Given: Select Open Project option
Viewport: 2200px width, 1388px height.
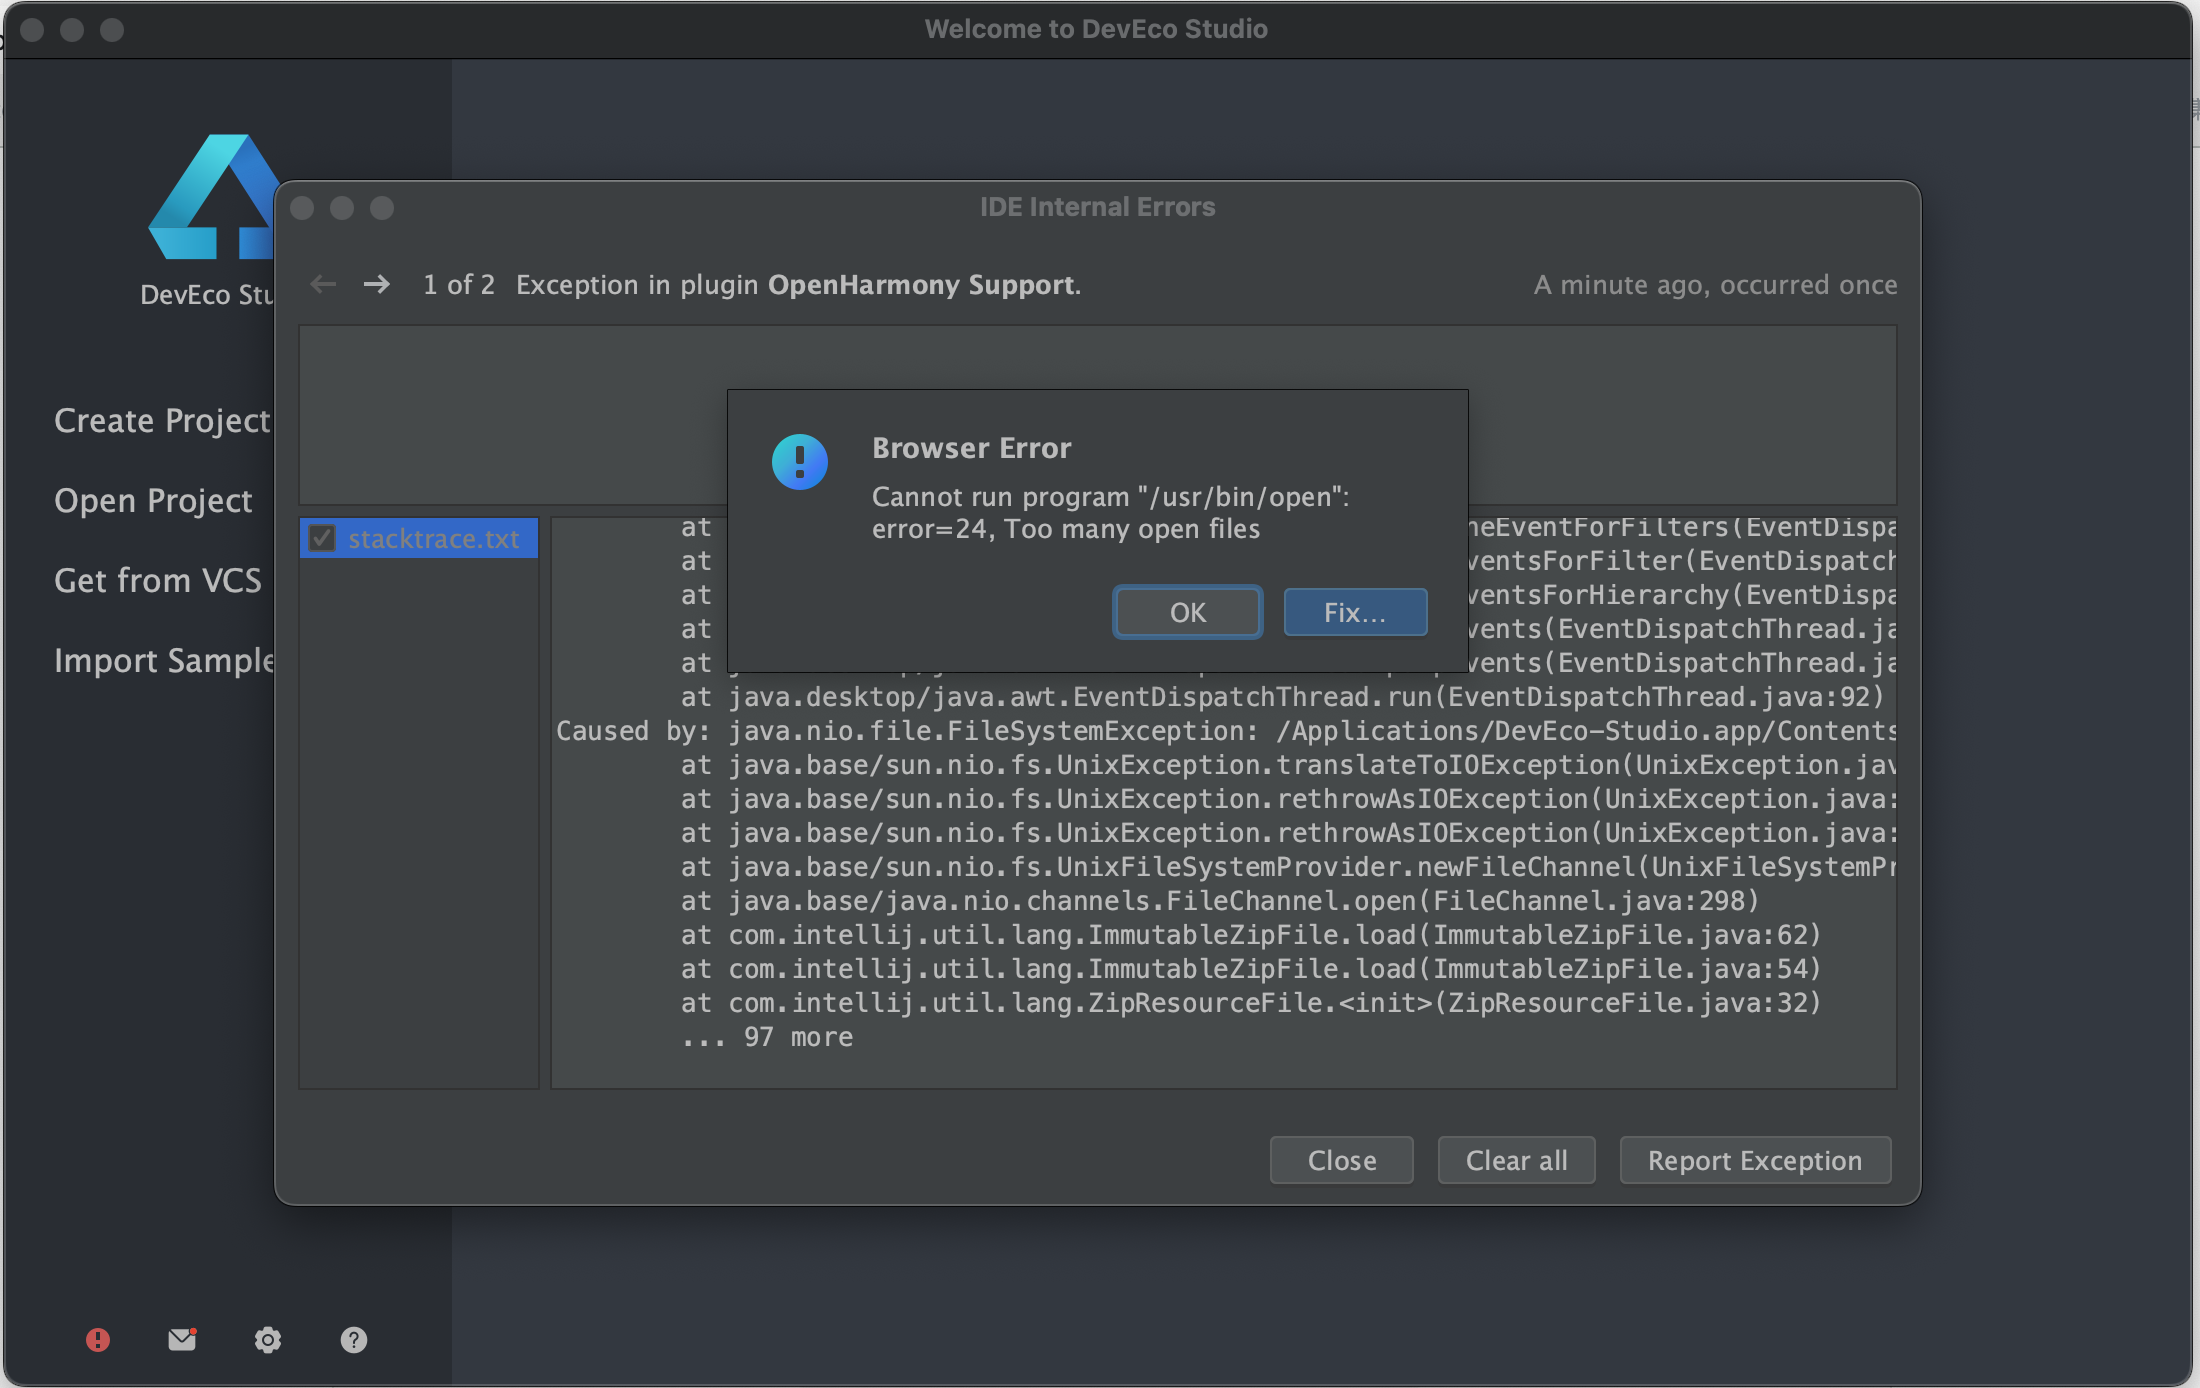Looking at the screenshot, I should pyautogui.click(x=153, y=500).
